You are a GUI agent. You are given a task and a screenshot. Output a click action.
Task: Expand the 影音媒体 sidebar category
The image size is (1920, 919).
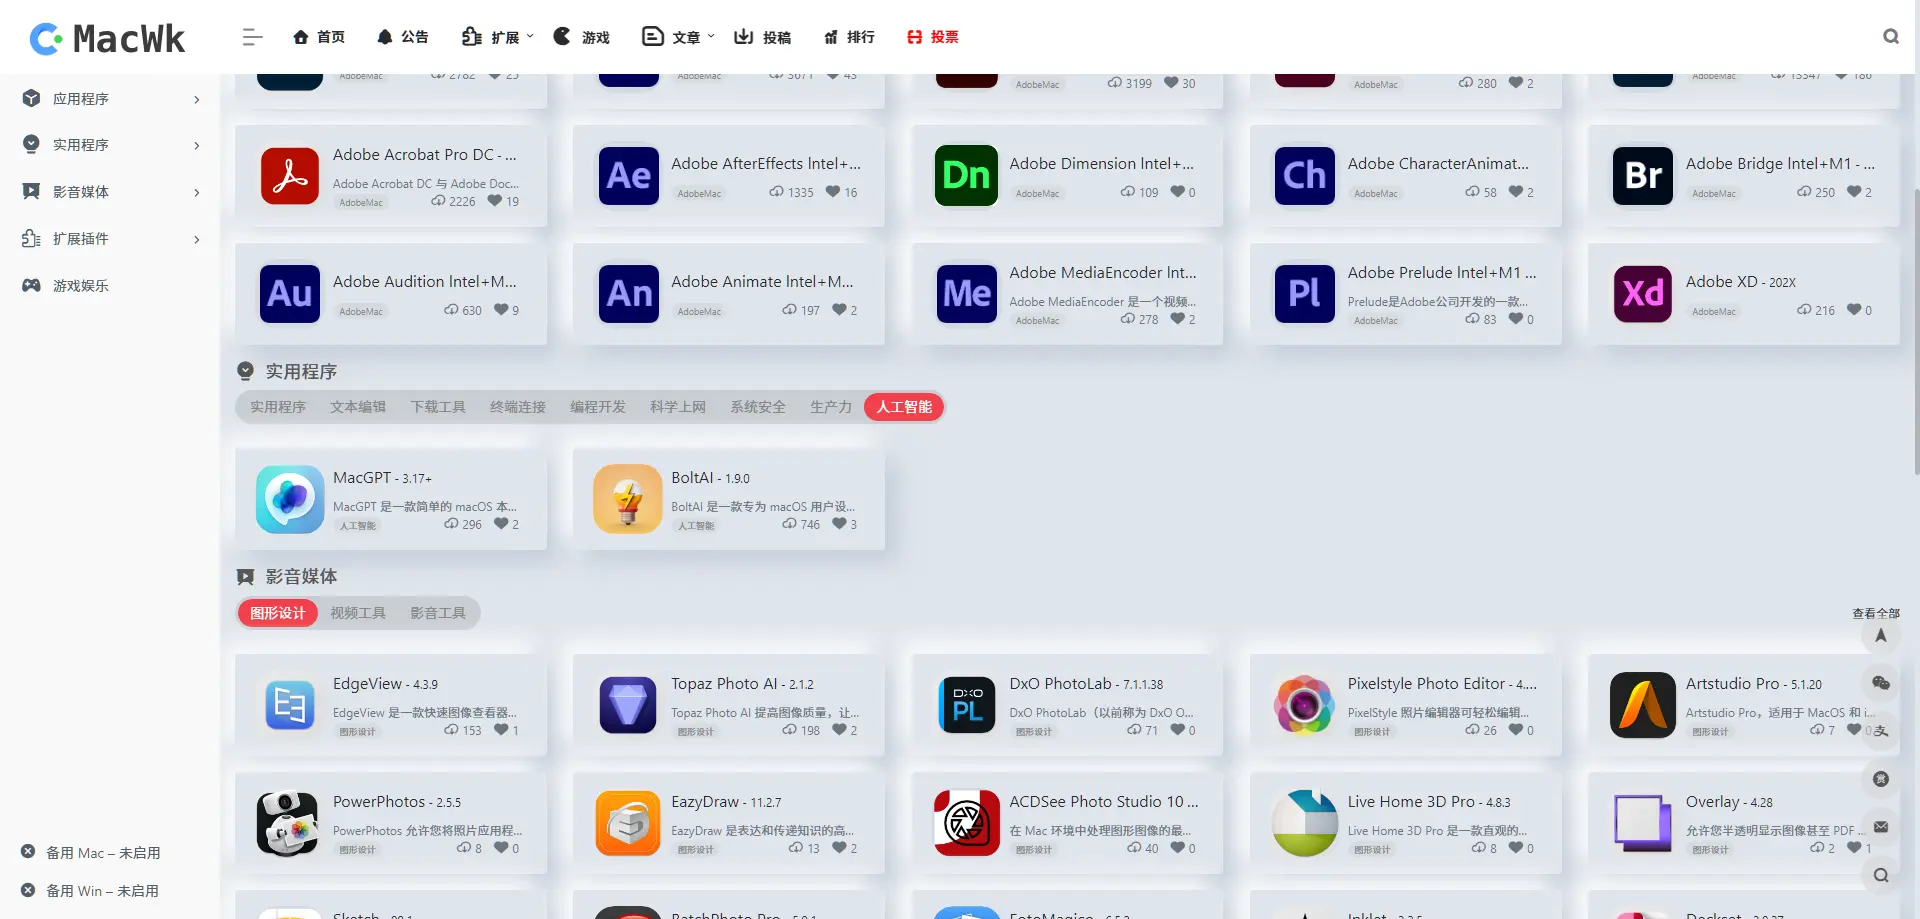110,192
